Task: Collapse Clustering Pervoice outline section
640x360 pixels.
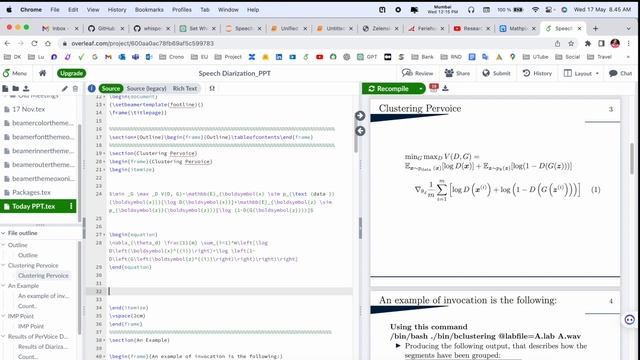Action: (3, 265)
